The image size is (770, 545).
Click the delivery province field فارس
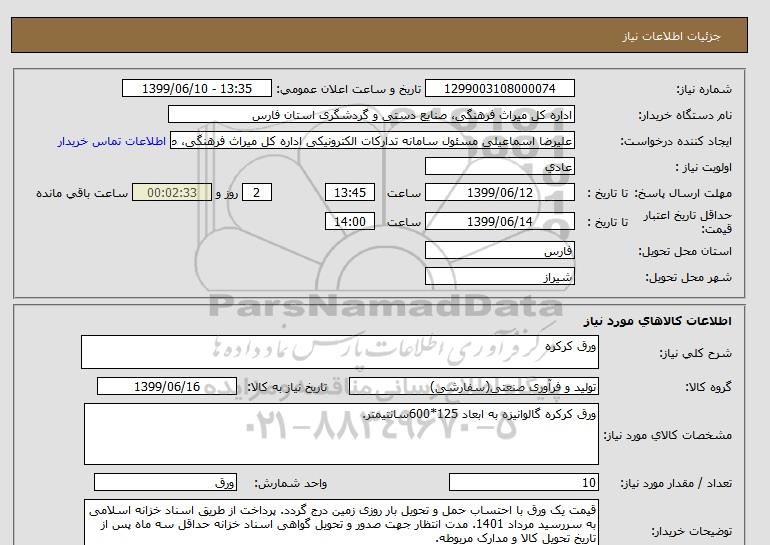tap(499, 250)
